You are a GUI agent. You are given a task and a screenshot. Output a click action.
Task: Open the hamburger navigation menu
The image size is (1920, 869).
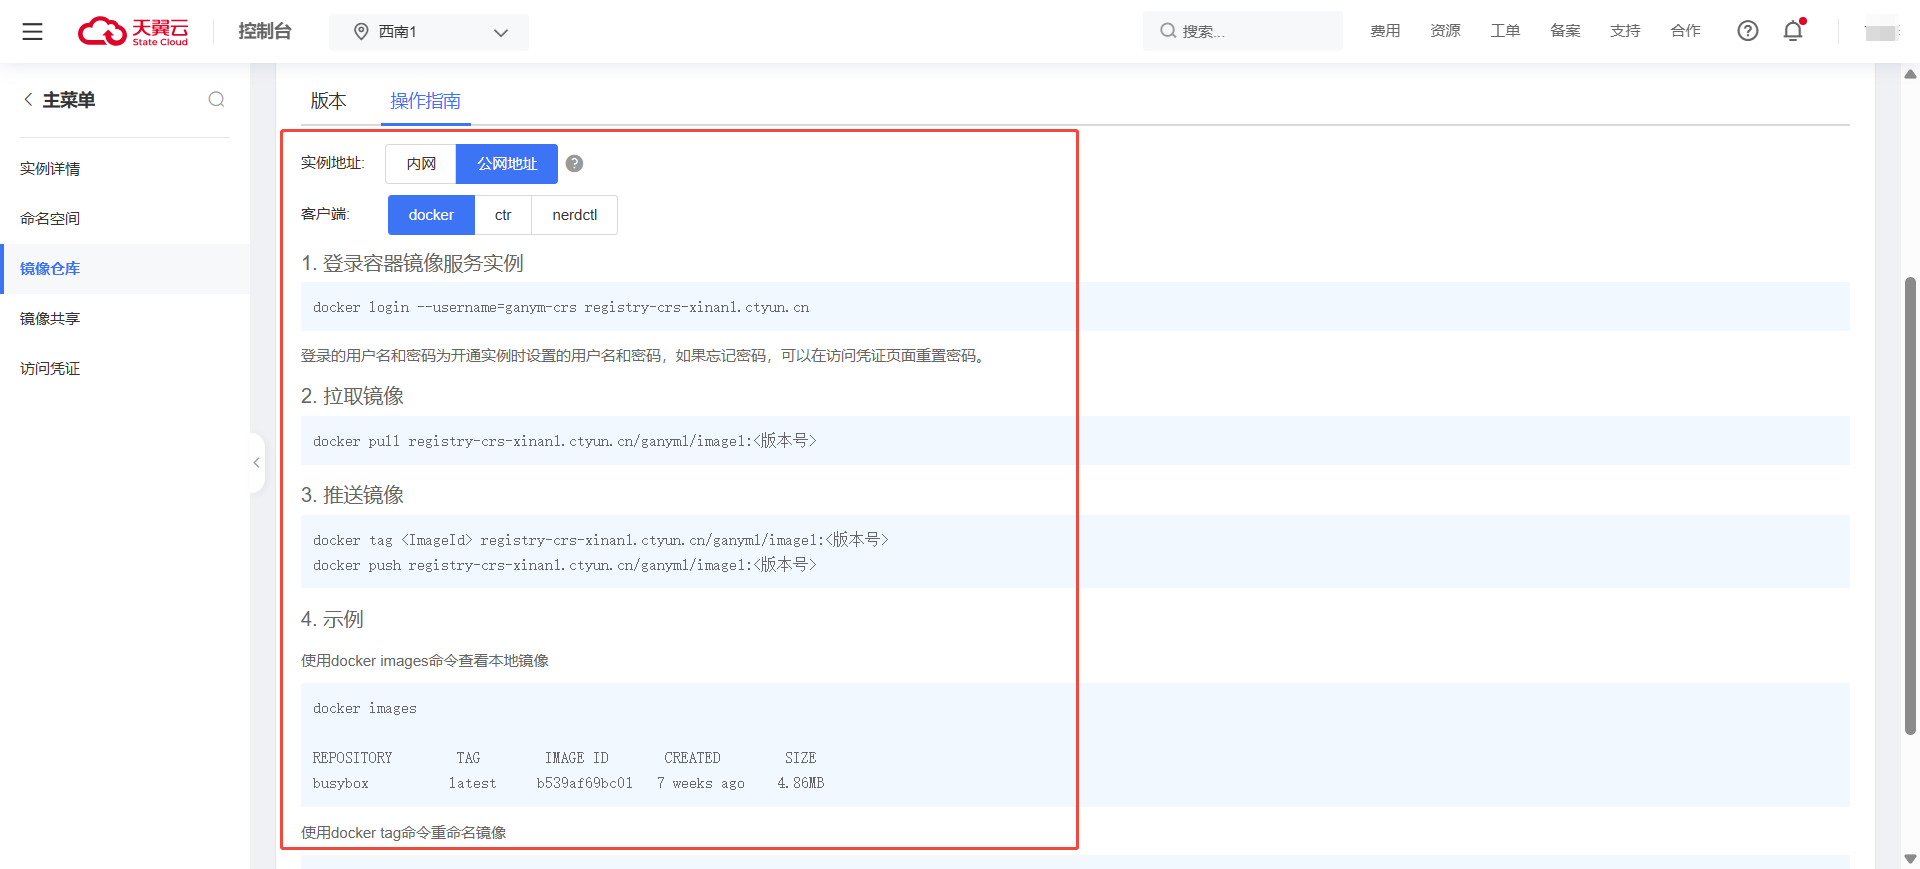click(x=32, y=32)
